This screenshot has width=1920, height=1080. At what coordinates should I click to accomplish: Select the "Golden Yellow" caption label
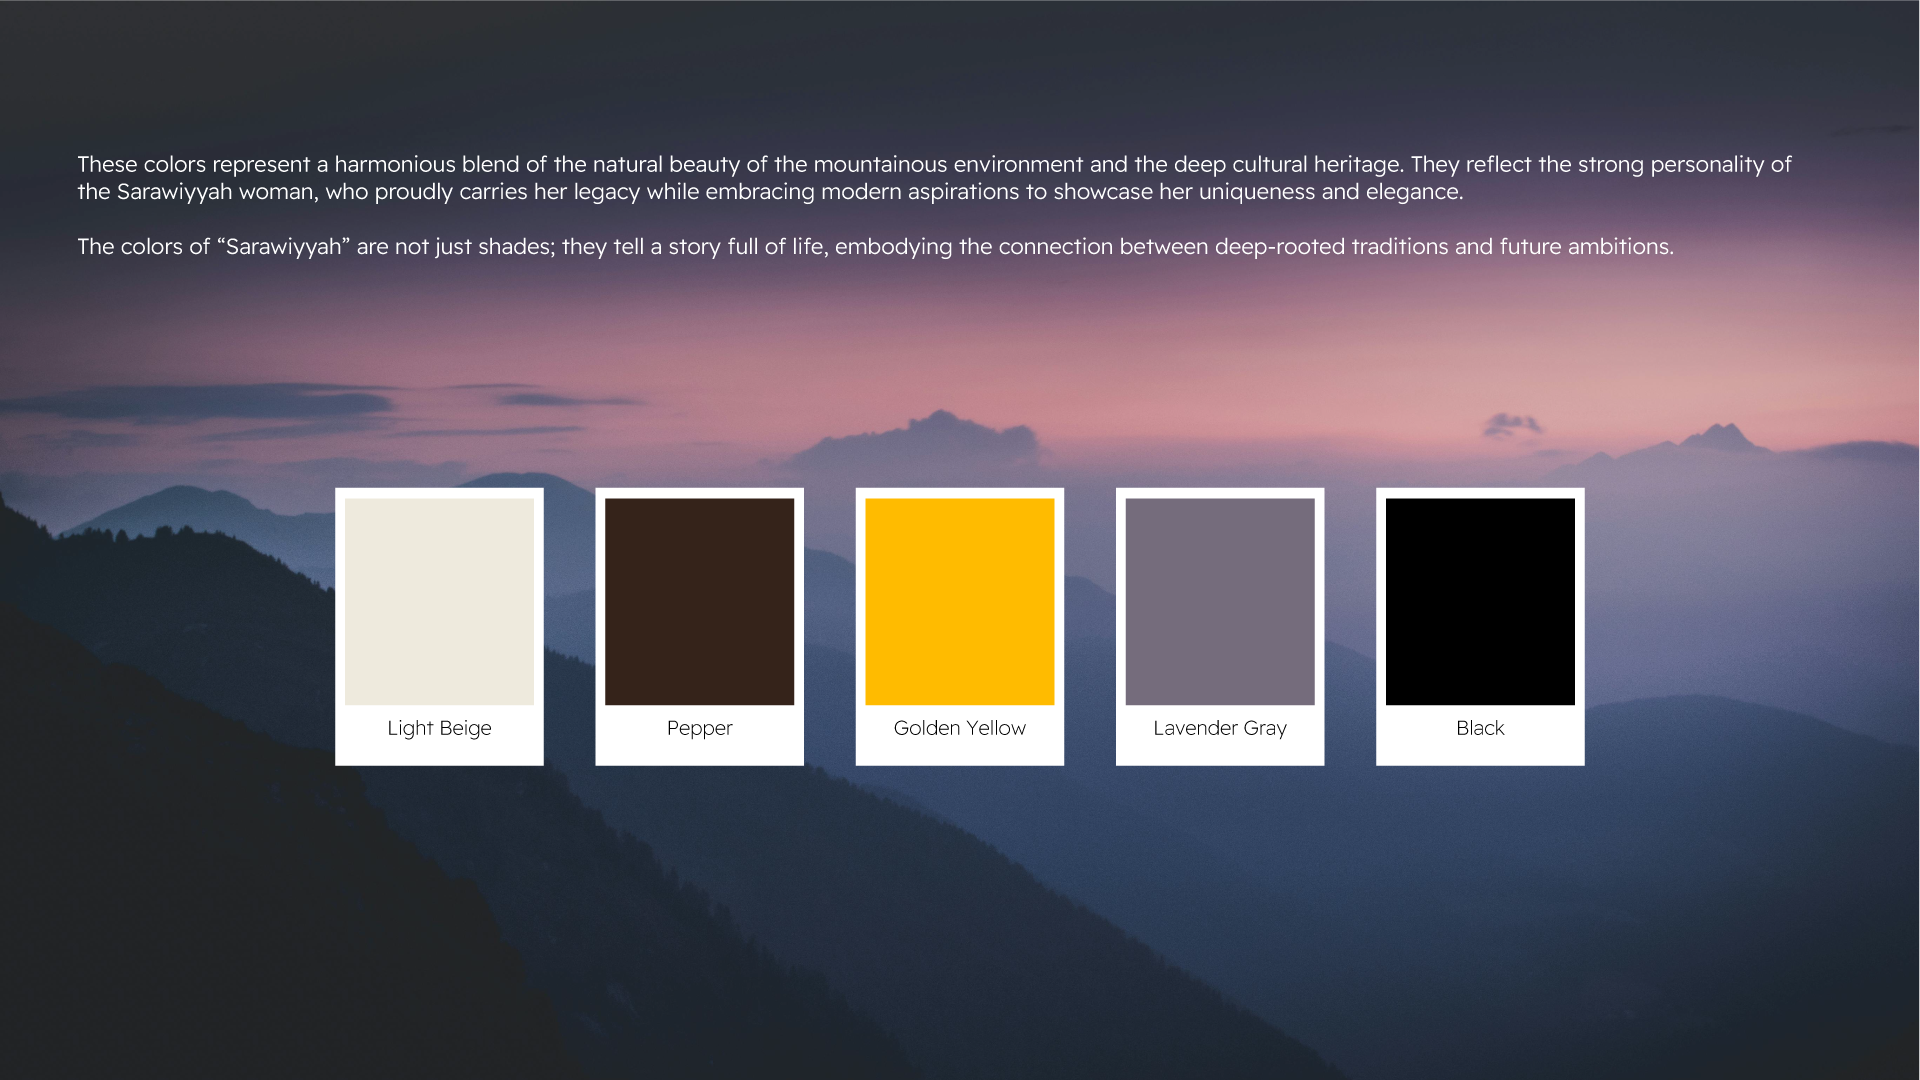[x=959, y=728]
